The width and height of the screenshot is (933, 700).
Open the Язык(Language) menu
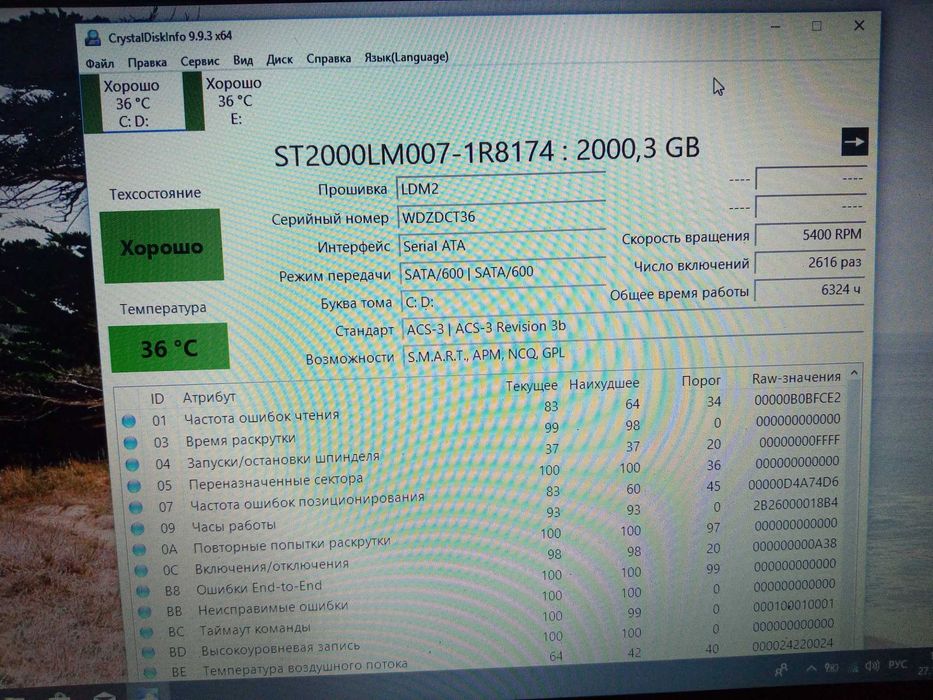pyautogui.click(x=406, y=57)
